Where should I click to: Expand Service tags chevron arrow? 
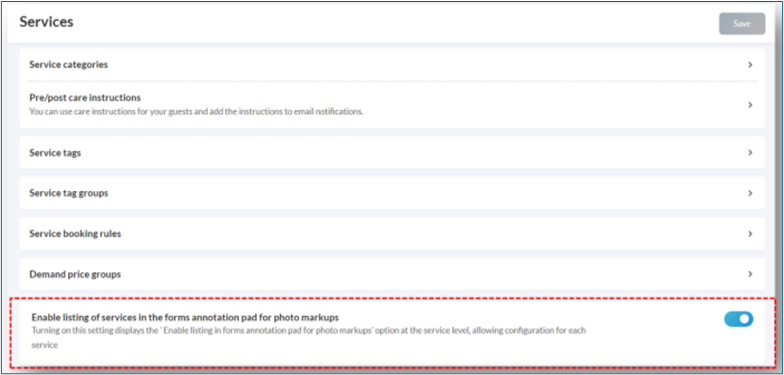coord(750,152)
